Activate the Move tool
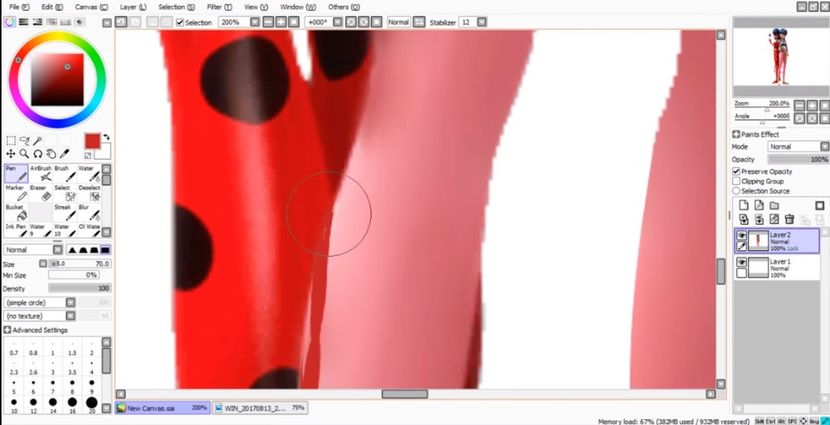The height and width of the screenshot is (425, 830). 11,154
